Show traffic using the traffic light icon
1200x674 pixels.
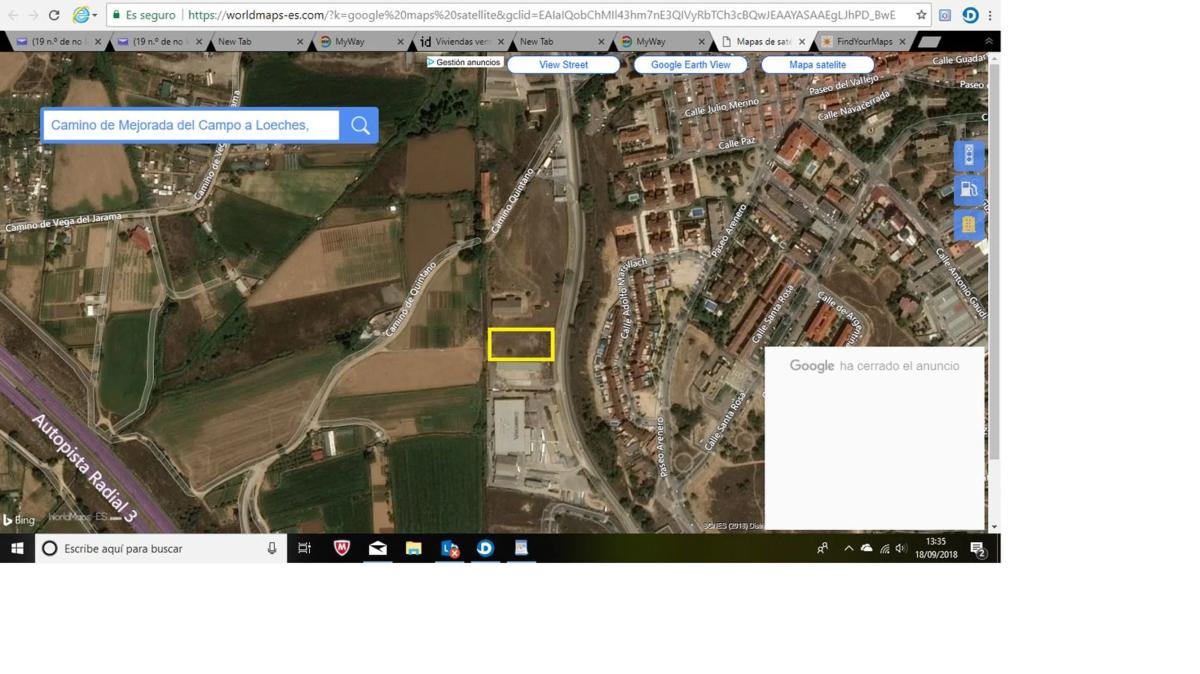[968, 156]
